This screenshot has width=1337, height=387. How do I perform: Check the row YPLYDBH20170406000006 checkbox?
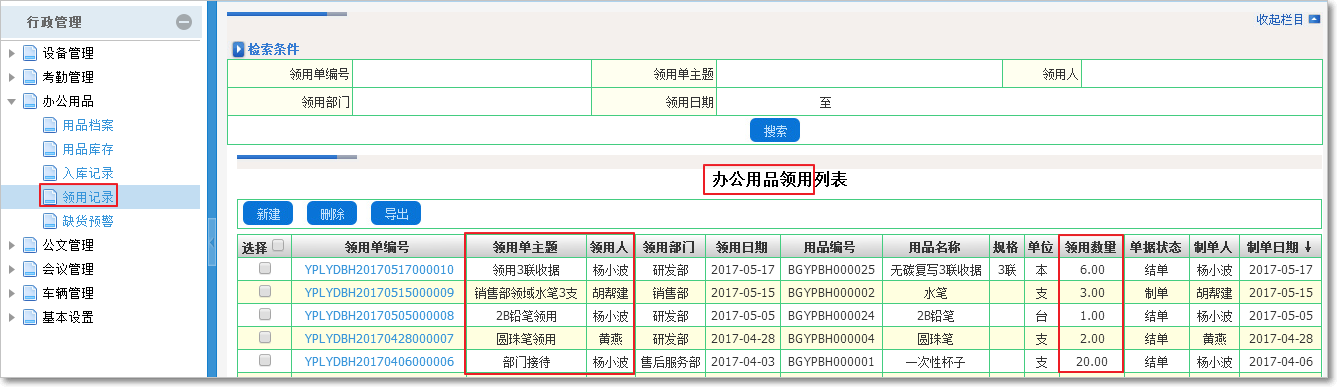tap(265, 361)
